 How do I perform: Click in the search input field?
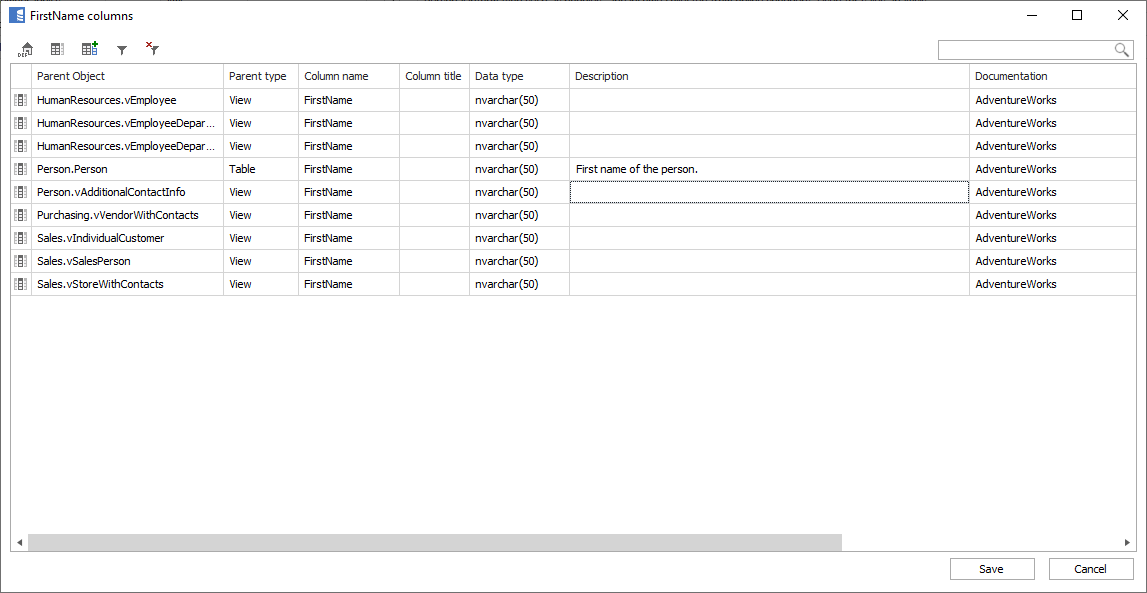point(1025,50)
